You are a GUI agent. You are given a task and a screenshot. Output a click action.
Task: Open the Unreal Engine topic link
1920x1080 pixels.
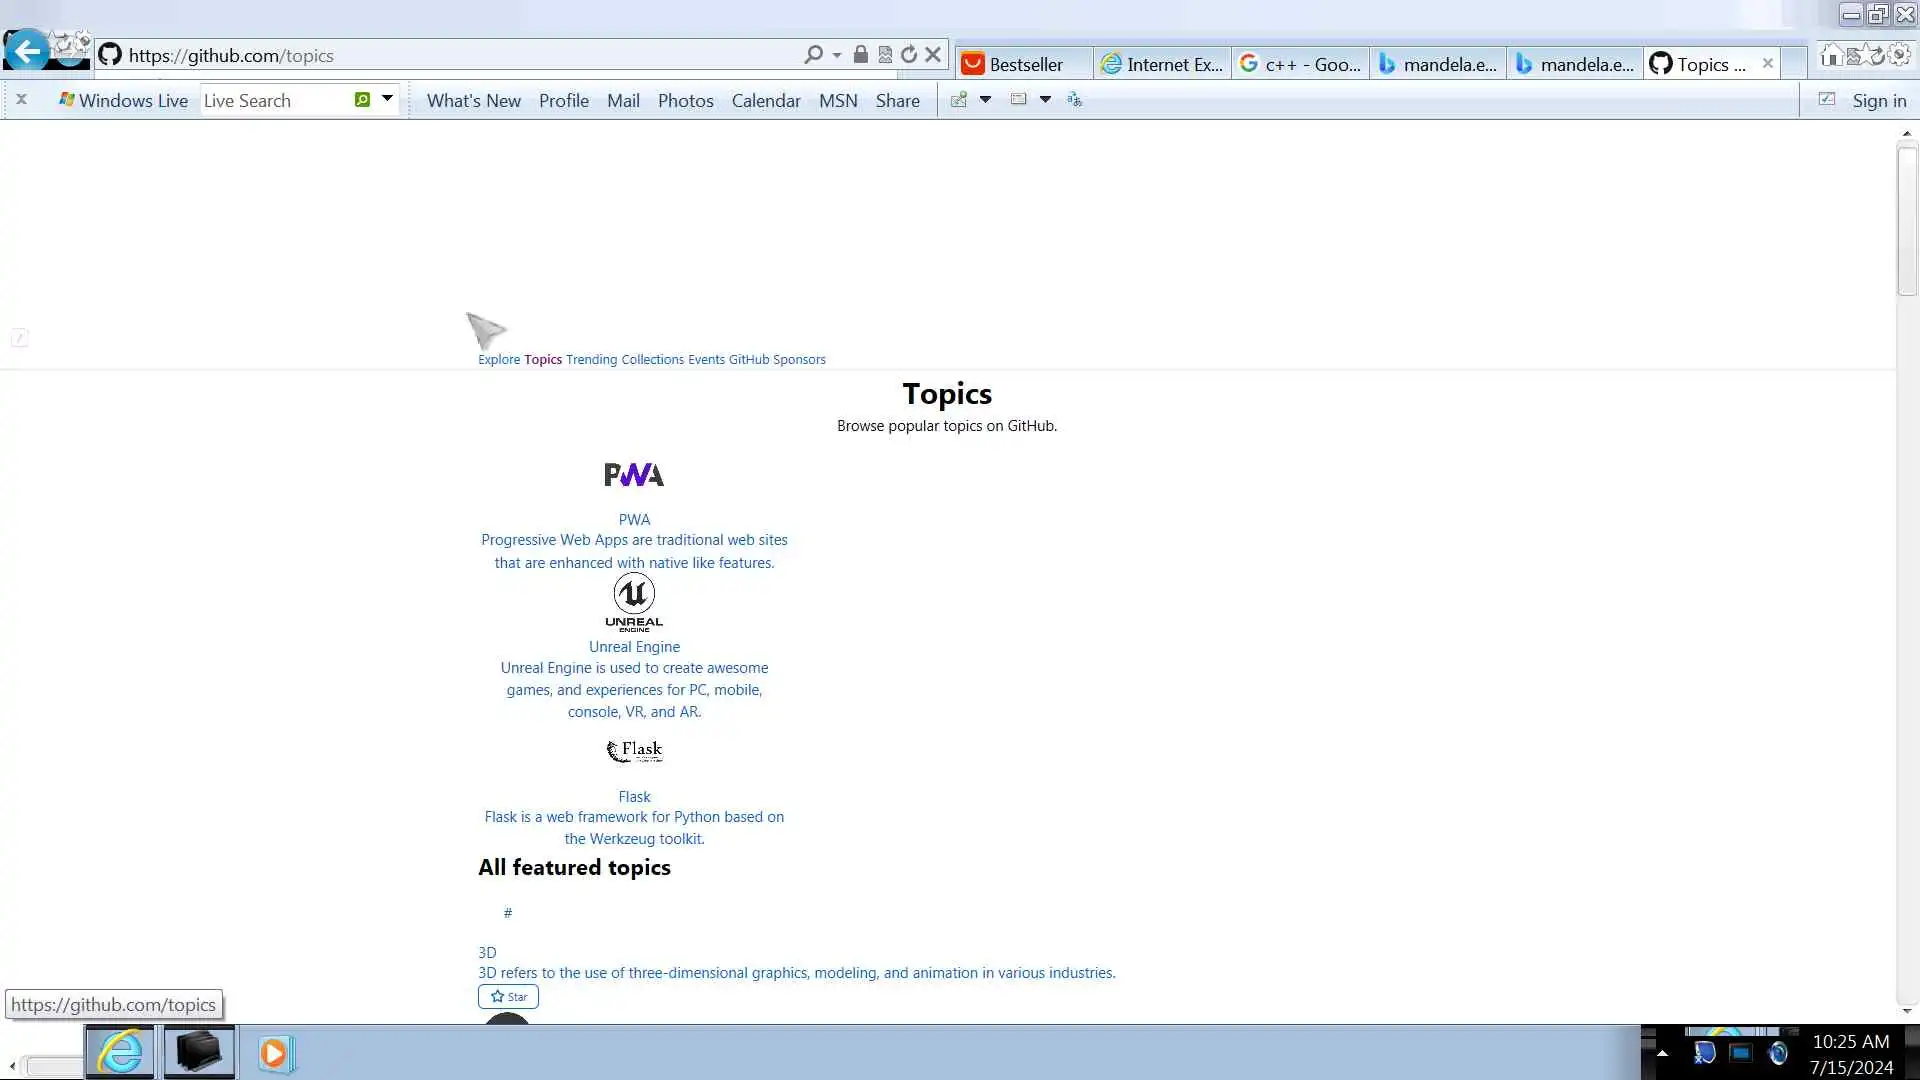point(634,647)
